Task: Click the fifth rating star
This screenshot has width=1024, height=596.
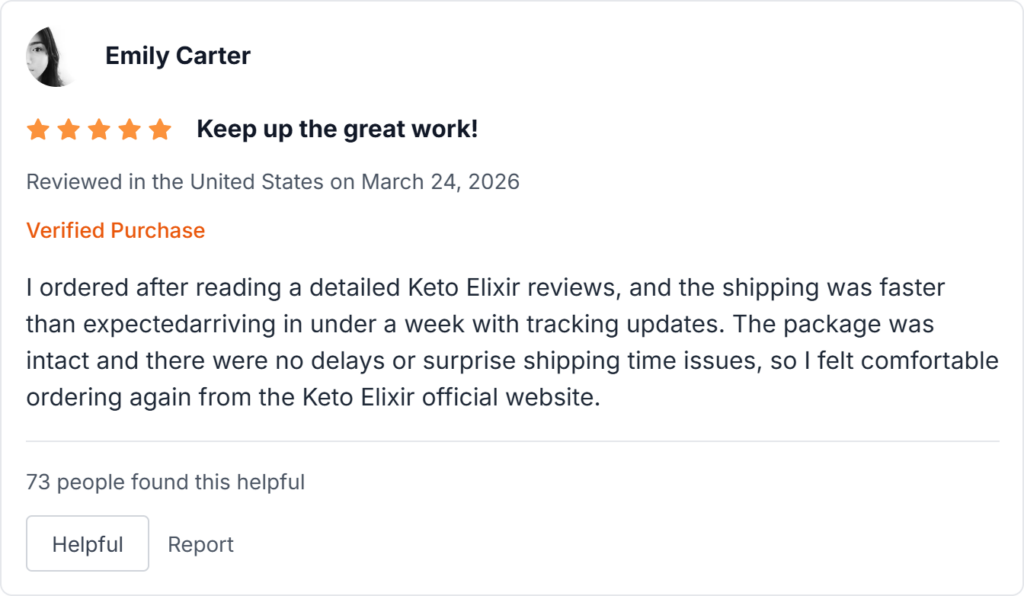Action: click(160, 130)
